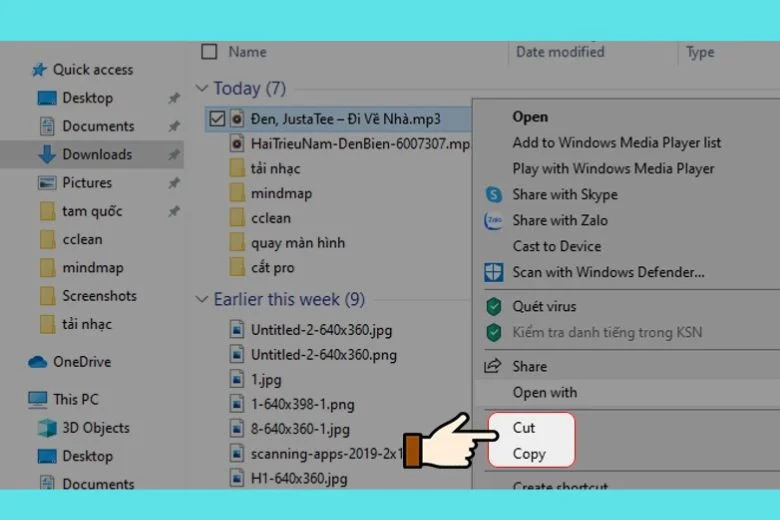Sort by the Type column header

pos(700,52)
